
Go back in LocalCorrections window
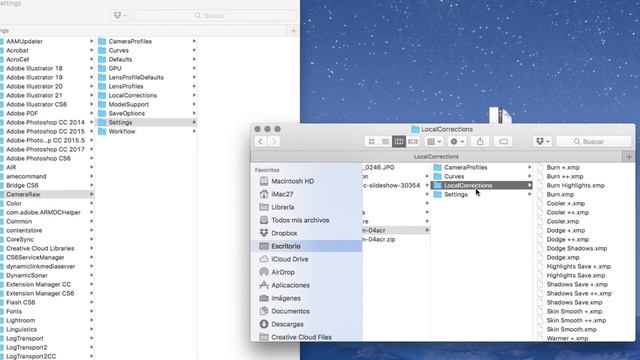(260, 141)
